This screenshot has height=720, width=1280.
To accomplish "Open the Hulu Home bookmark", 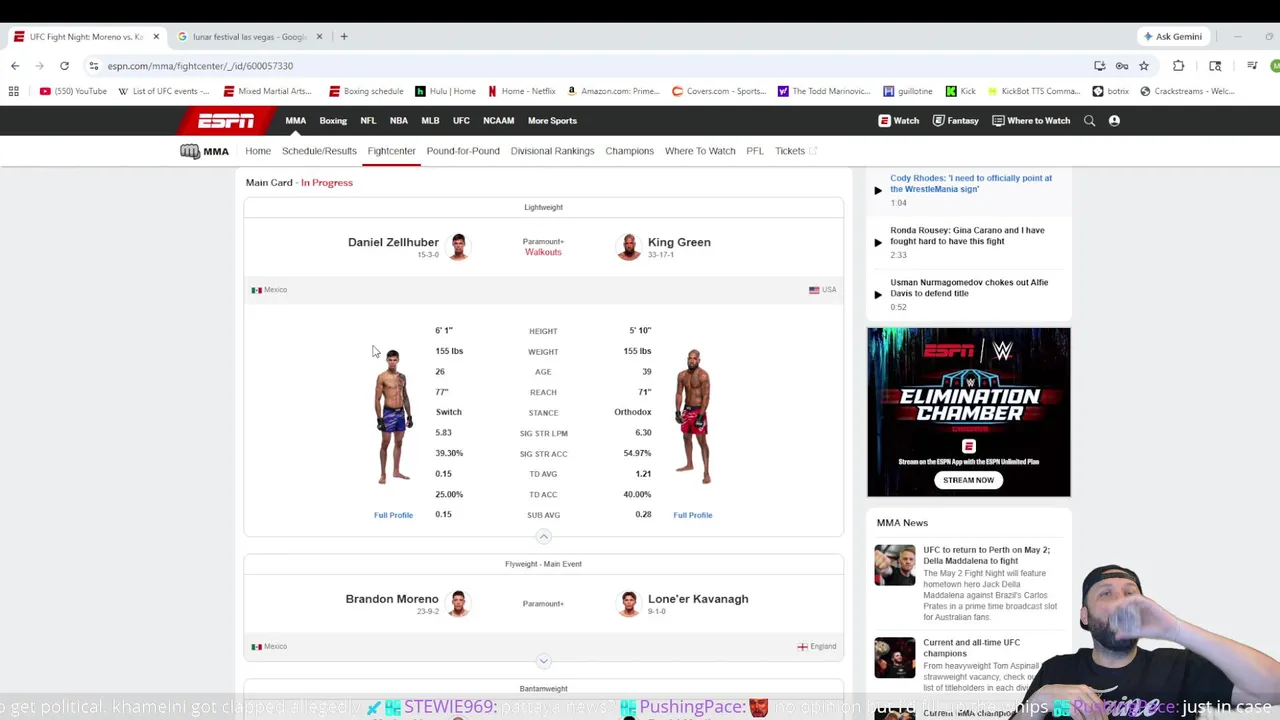I will (445, 91).
